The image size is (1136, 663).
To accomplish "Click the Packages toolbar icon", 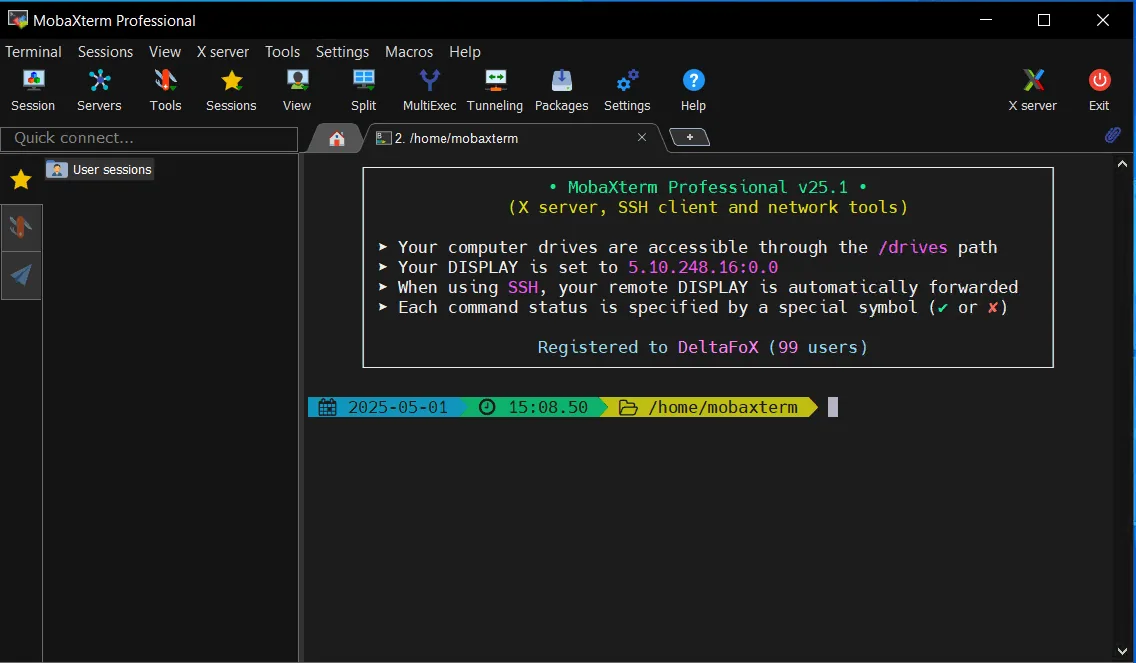I will click(561, 90).
